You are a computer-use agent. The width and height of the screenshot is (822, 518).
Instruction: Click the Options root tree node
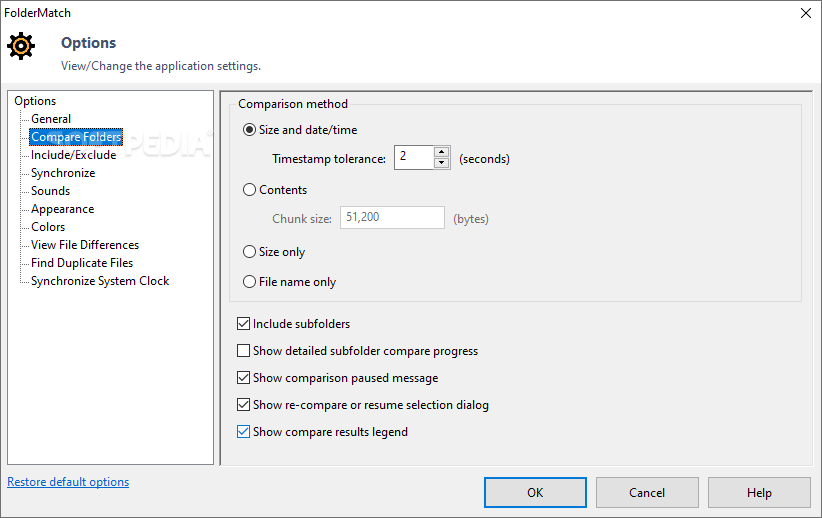pos(35,101)
